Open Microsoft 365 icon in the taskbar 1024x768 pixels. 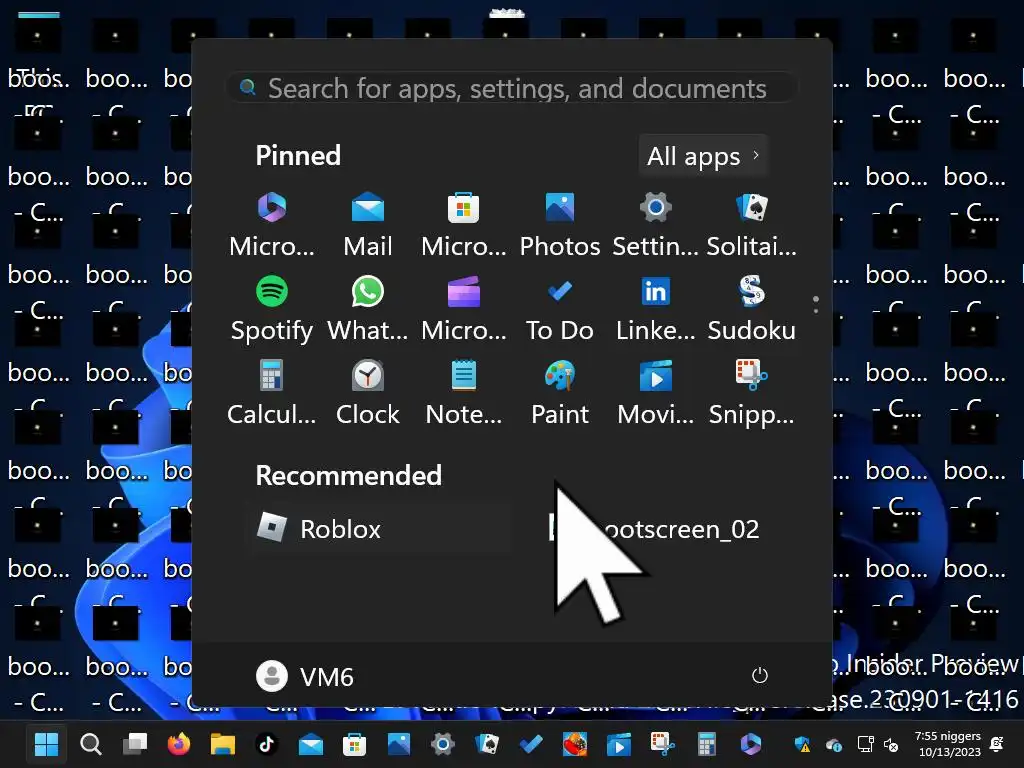pos(750,744)
